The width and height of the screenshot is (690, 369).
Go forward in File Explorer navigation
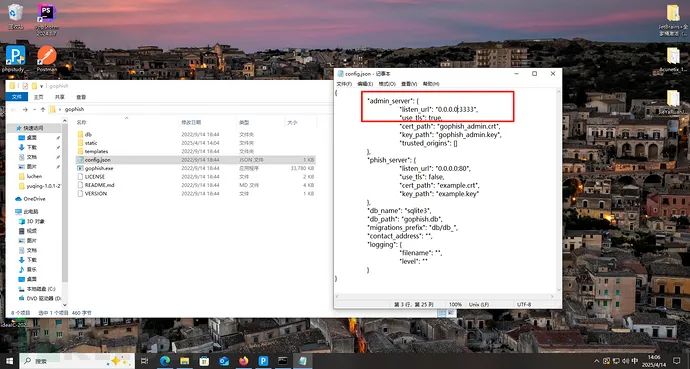point(25,109)
